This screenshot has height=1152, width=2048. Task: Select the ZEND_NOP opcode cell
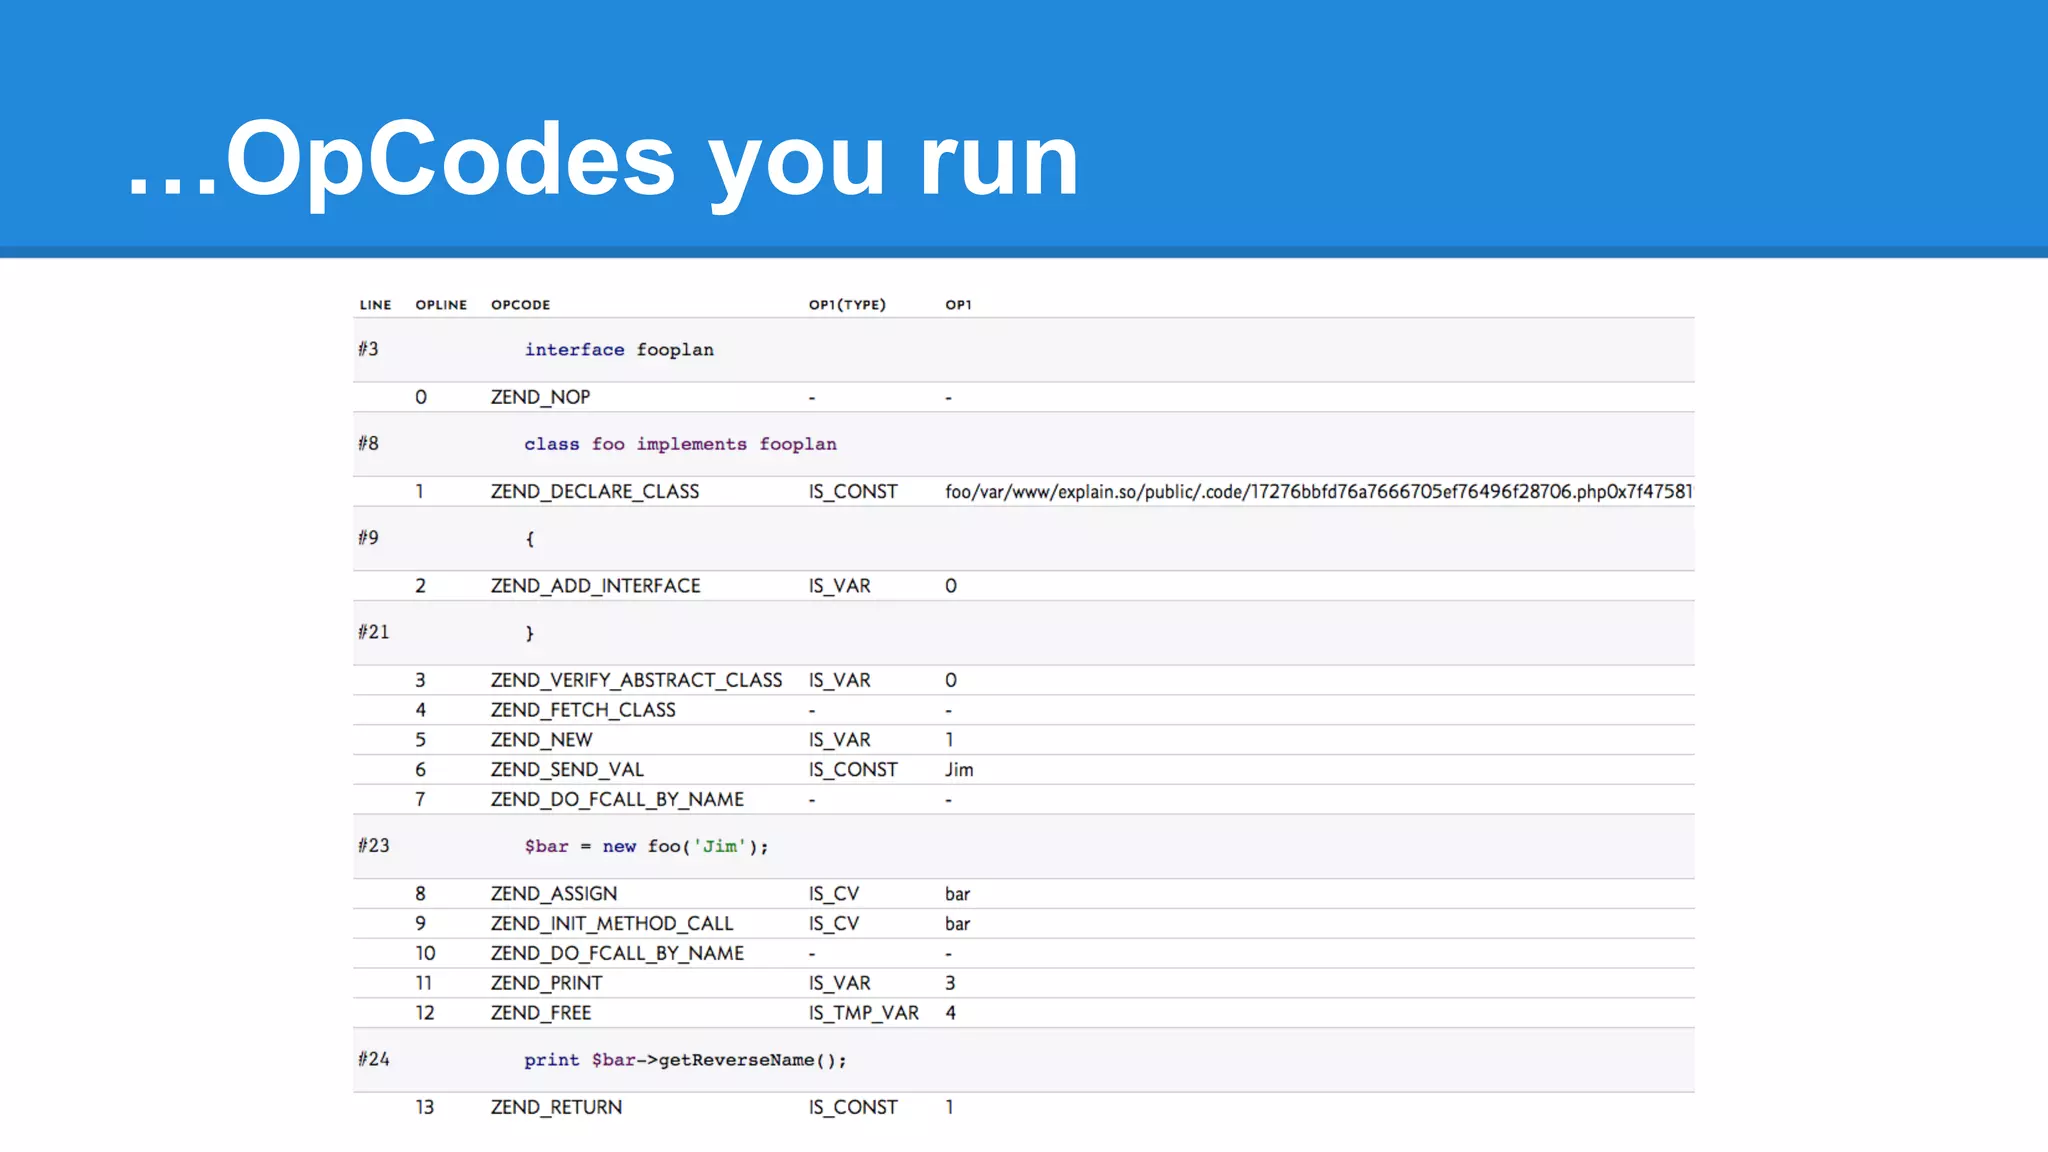[540, 397]
